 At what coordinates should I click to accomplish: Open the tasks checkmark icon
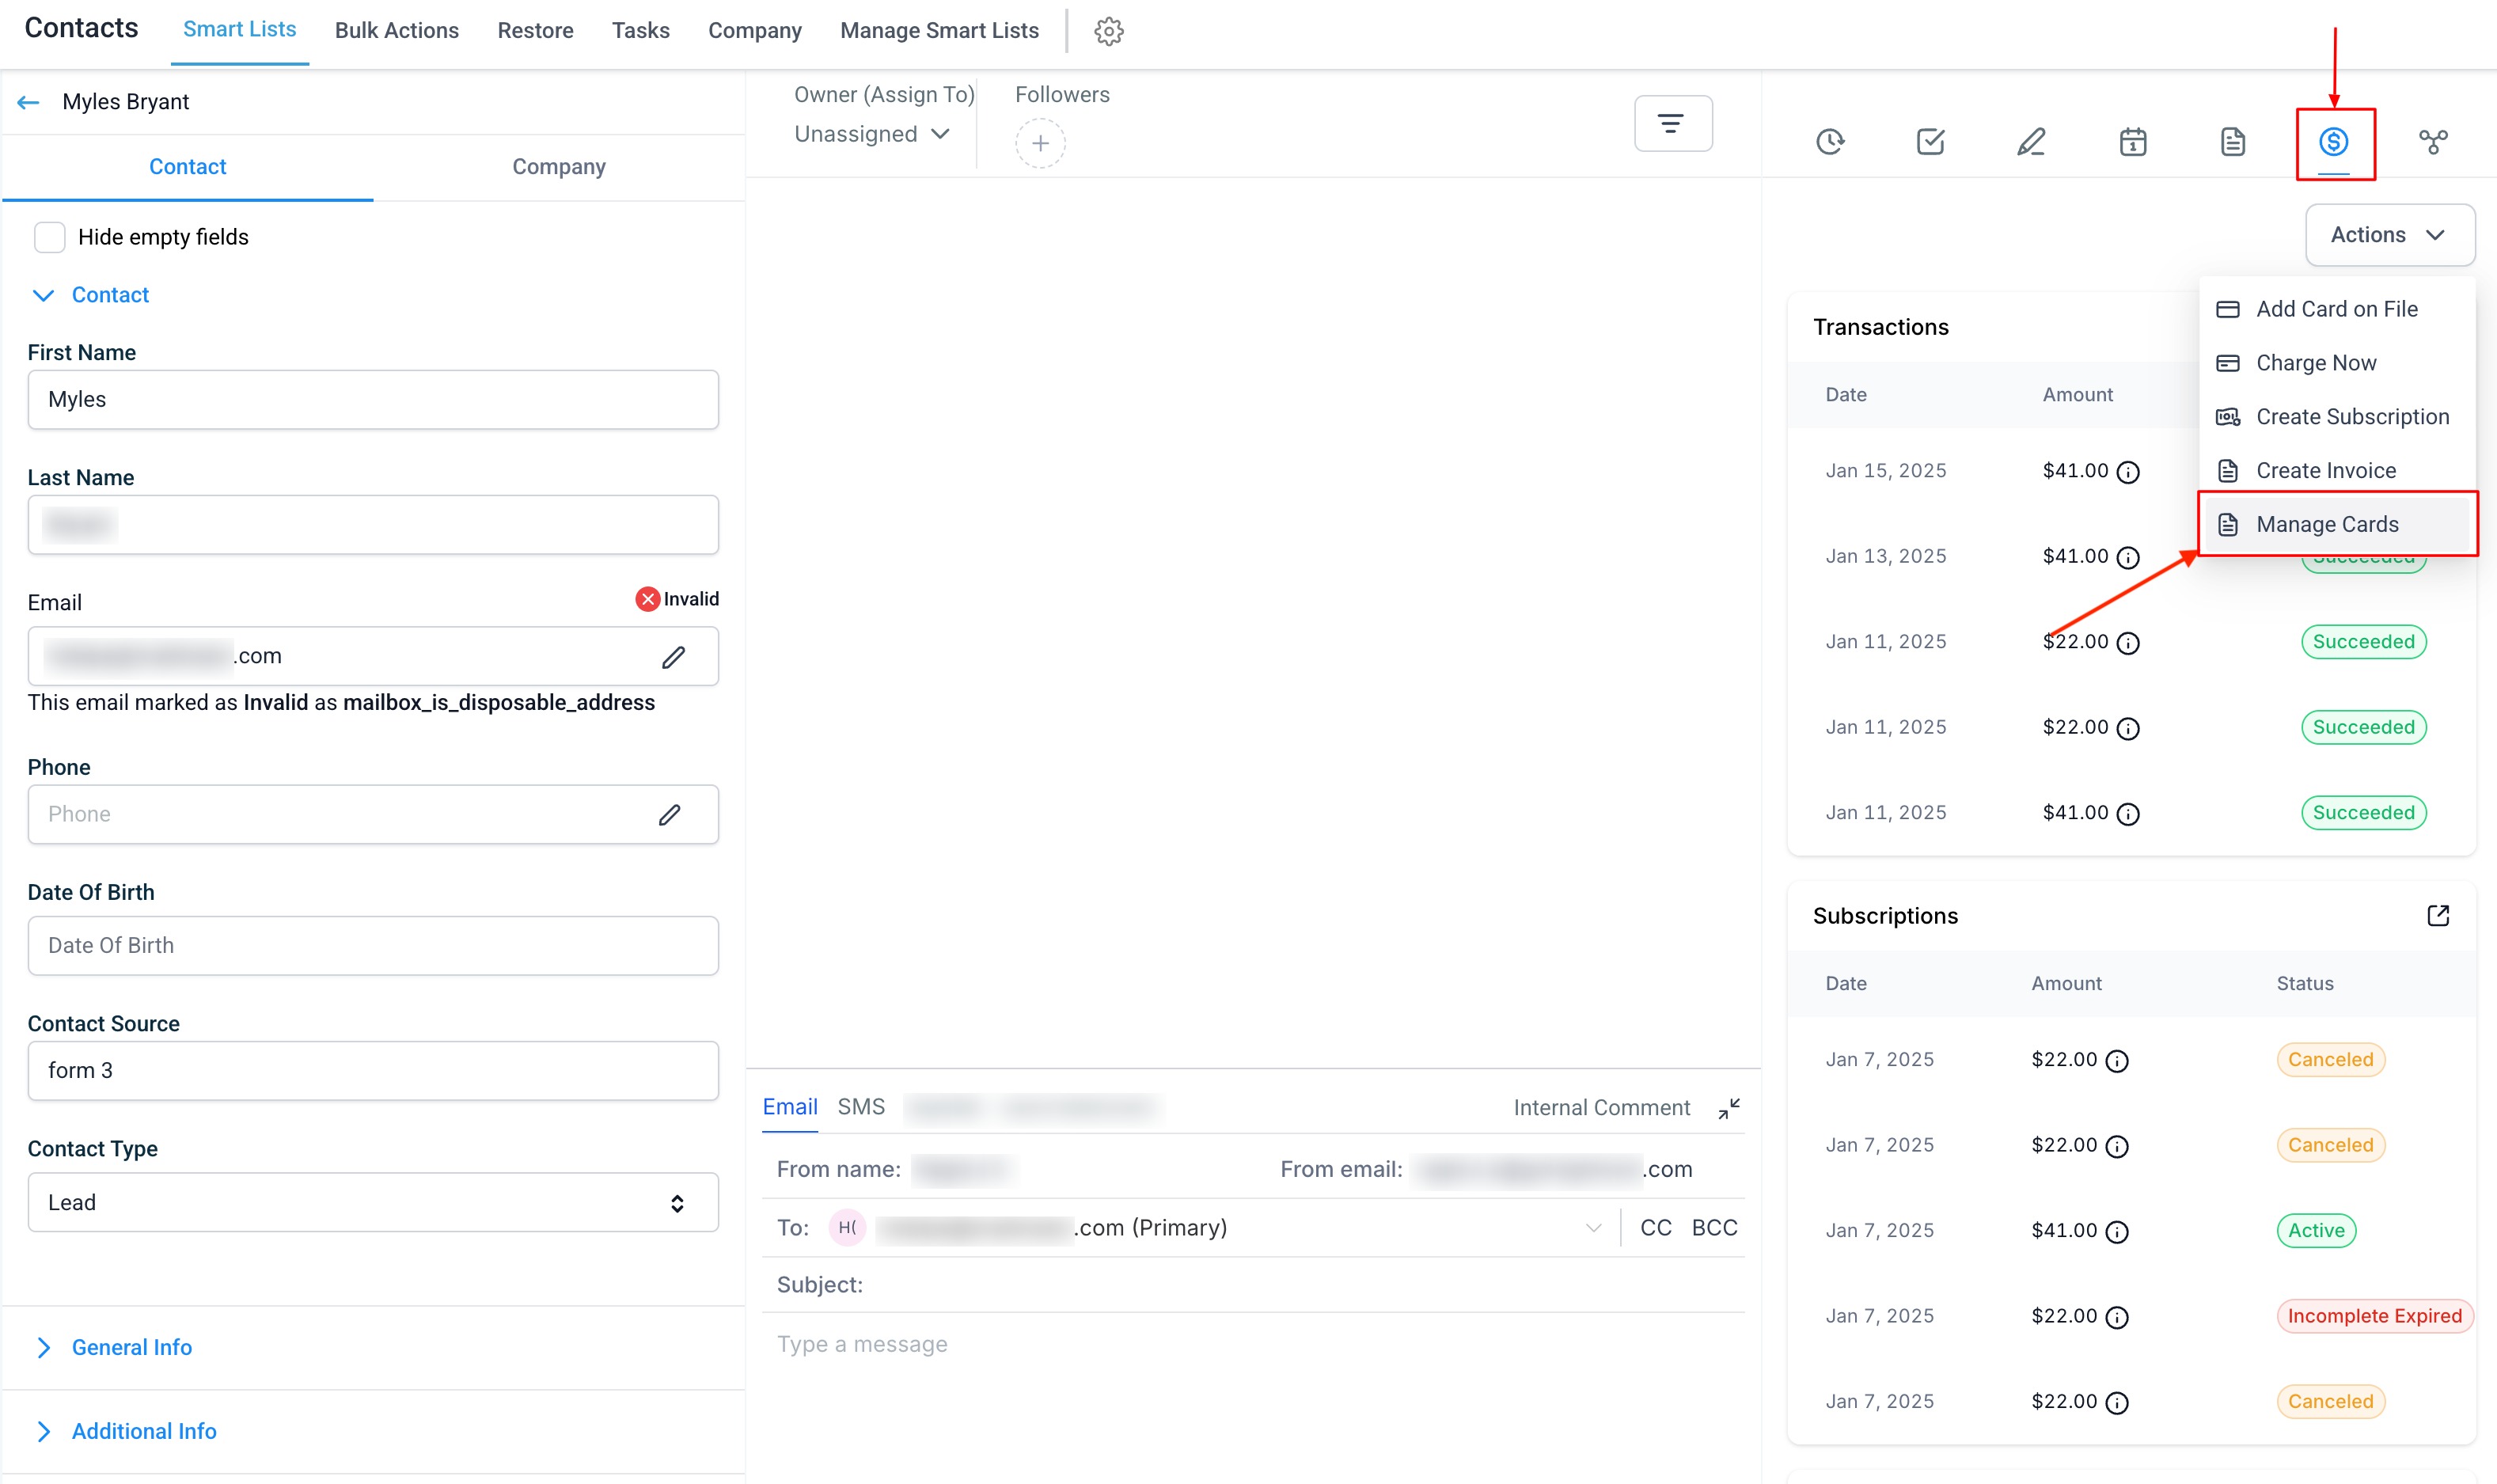click(x=1930, y=142)
